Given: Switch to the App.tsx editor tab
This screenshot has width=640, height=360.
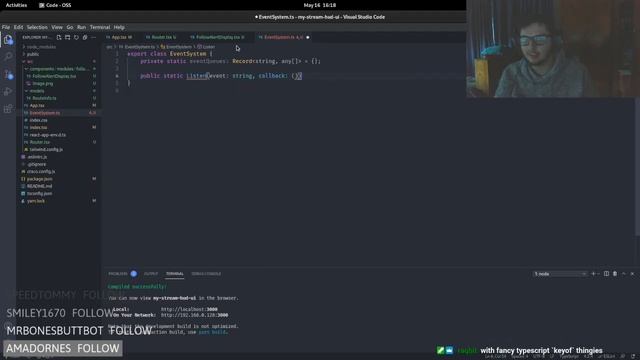Looking at the screenshot, I should [121, 37].
